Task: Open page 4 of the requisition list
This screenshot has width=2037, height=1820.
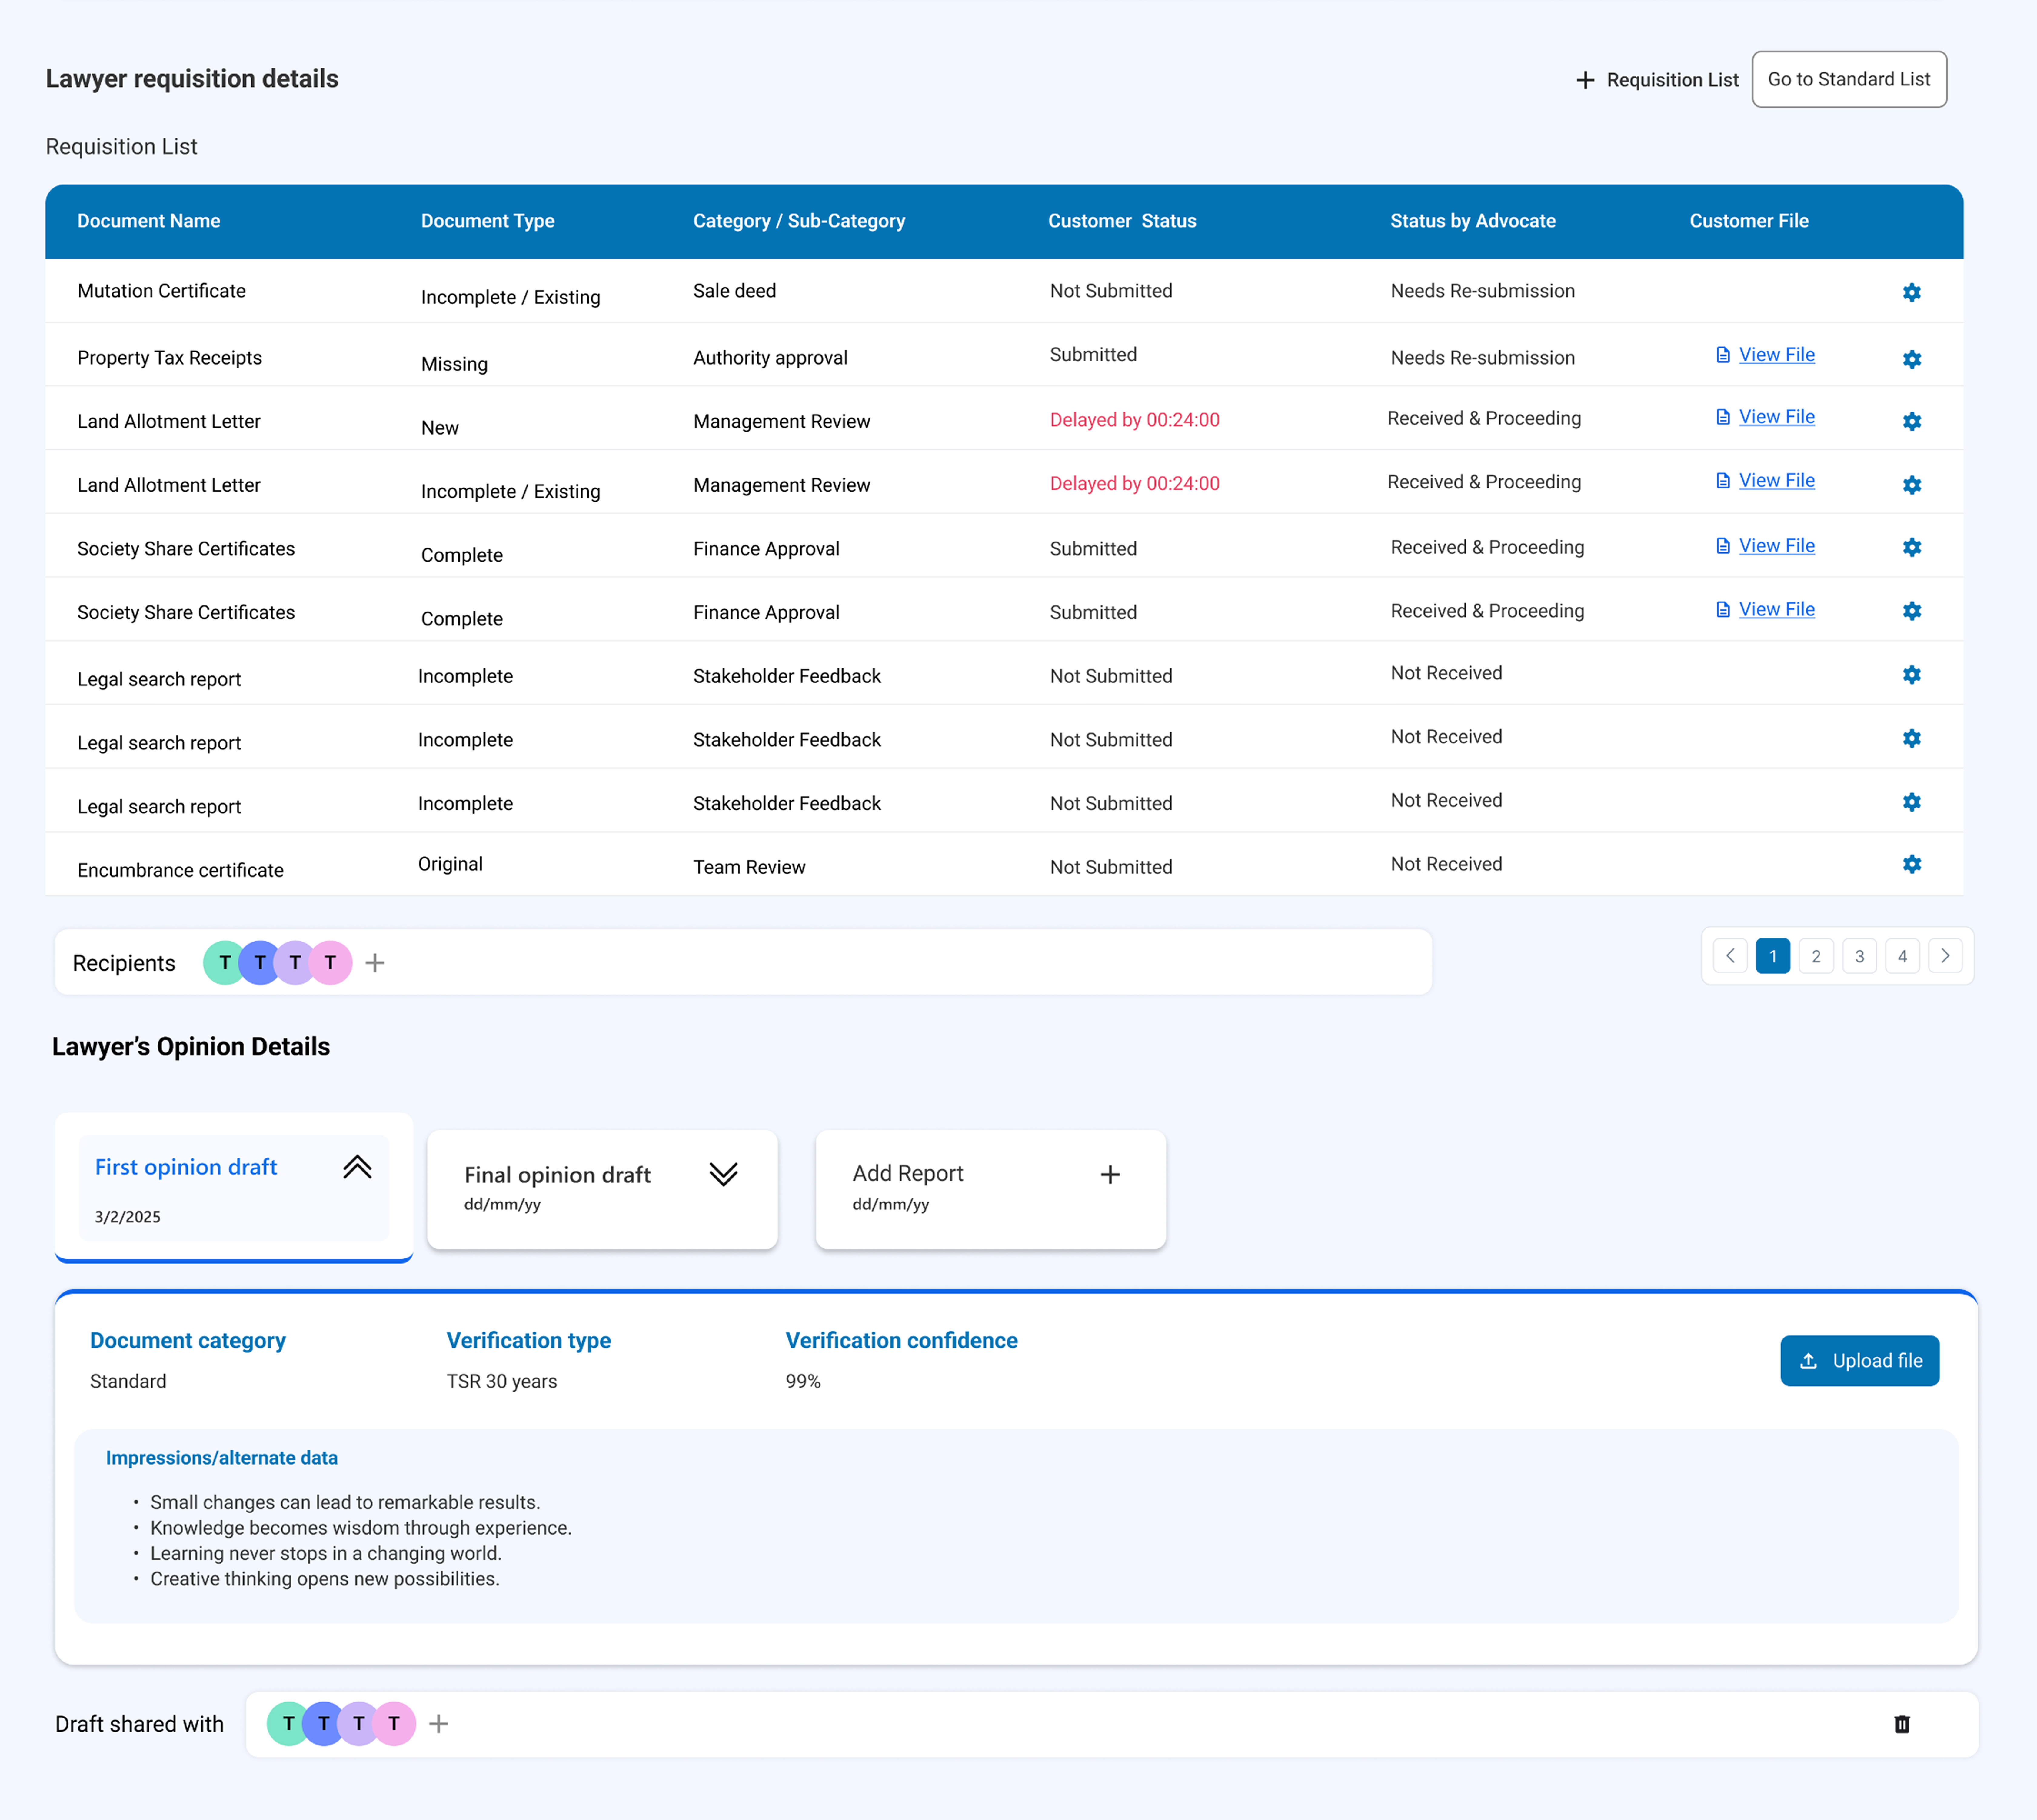Action: pos(1902,956)
